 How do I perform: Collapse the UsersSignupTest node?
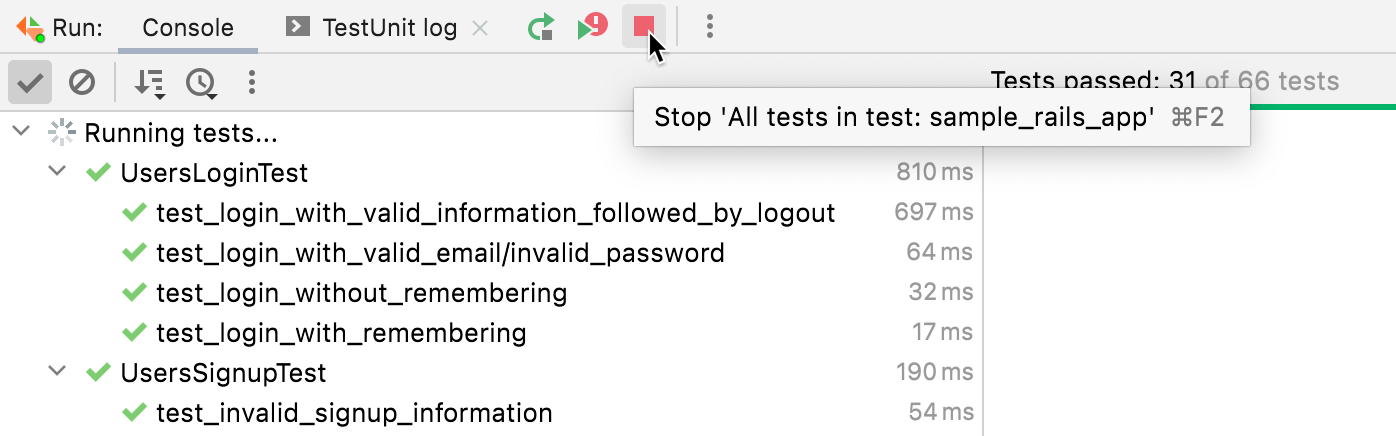(60, 373)
